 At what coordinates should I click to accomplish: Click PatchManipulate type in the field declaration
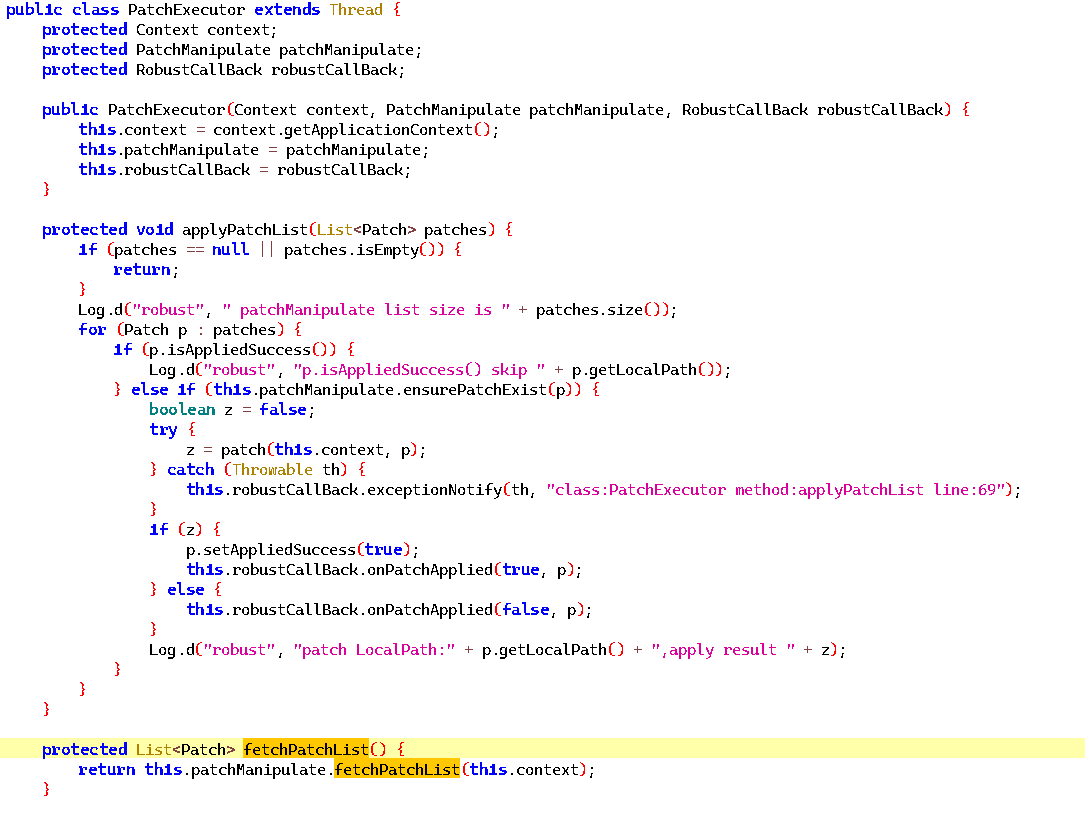203,49
